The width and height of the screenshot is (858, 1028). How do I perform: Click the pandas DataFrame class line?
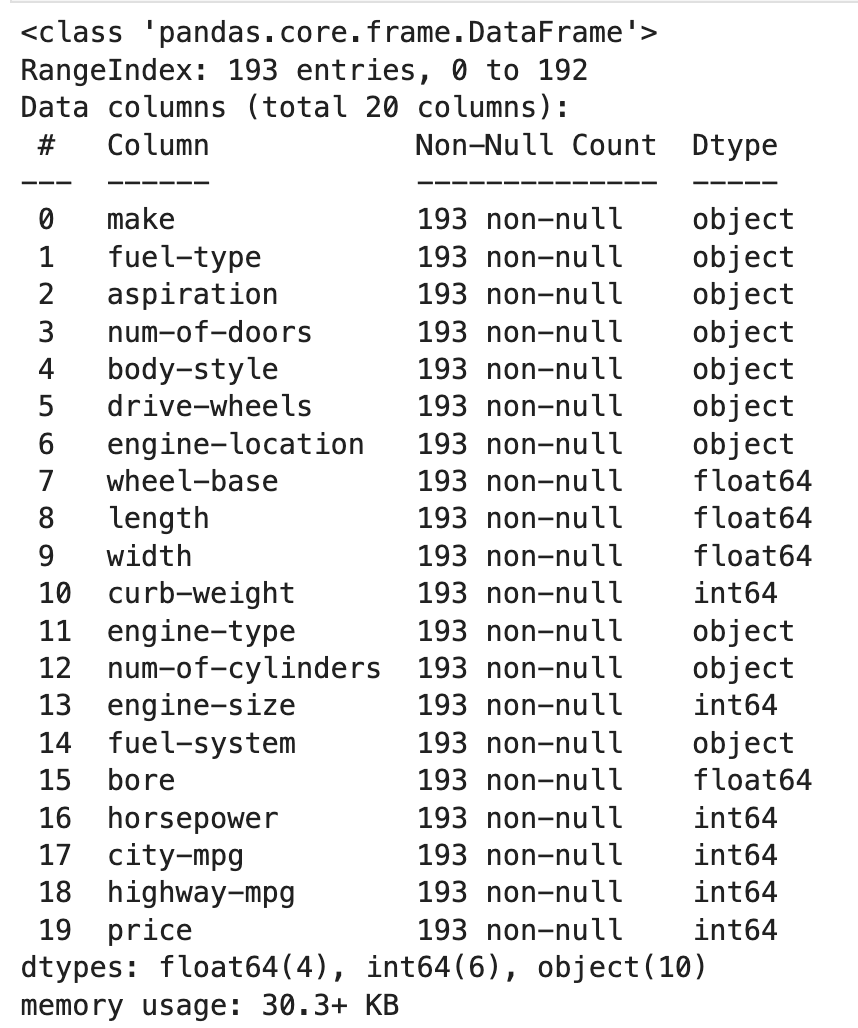click(x=339, y=33)
